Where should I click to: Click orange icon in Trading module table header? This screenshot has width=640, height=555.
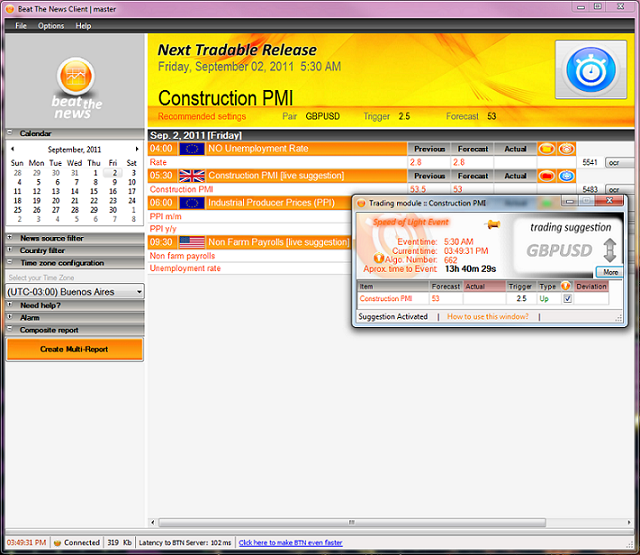pyautogui.click(x=565, y=286)
